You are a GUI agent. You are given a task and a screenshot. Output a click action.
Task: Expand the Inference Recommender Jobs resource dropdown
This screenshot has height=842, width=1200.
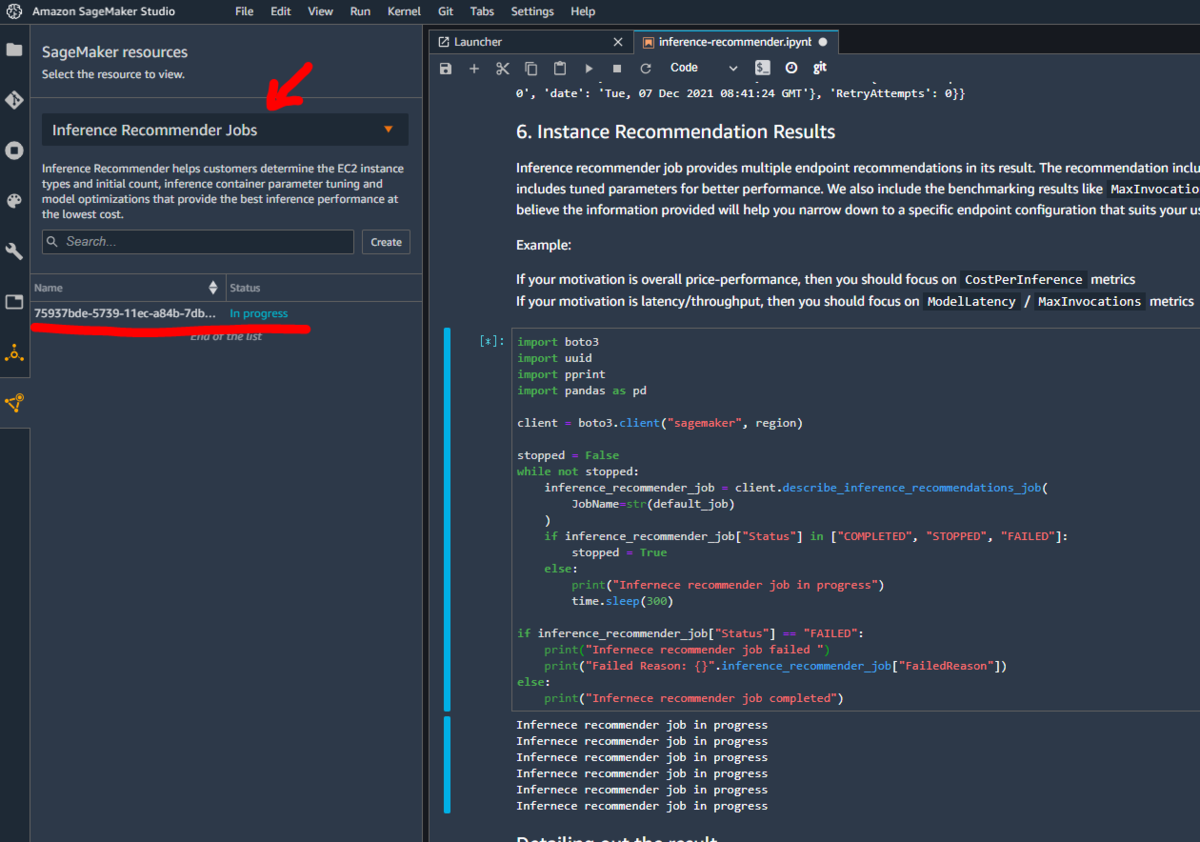225,130
